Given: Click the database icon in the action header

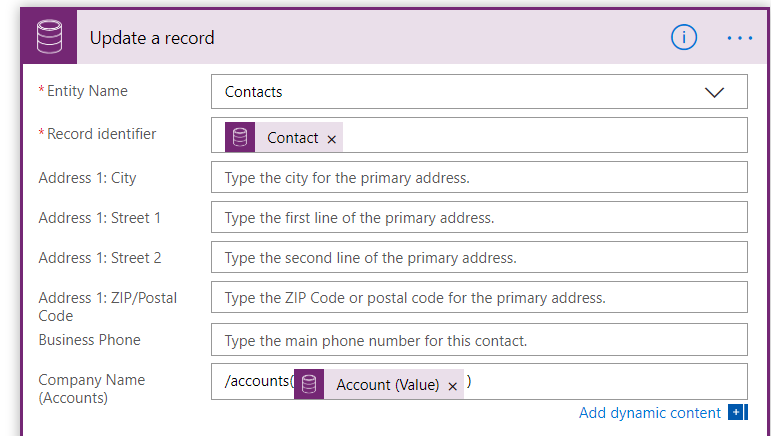Looking at the screenshot, I should coord(49,38).
